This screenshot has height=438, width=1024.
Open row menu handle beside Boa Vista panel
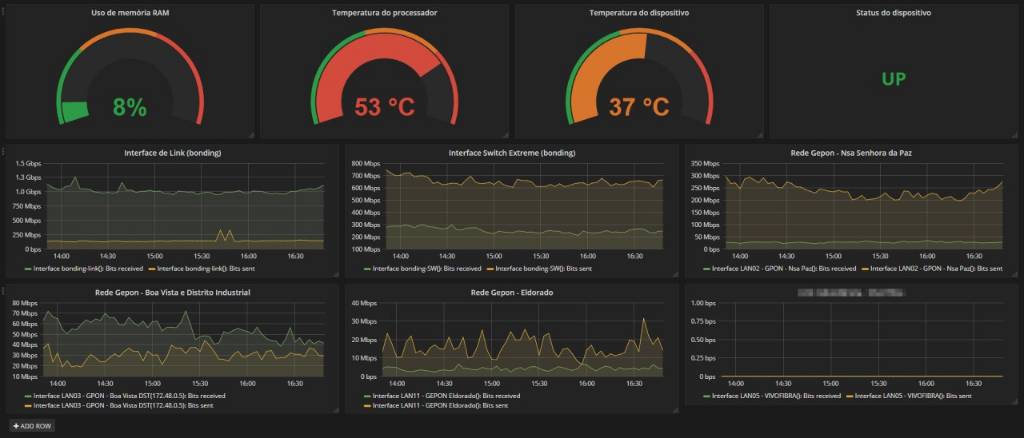3,291
